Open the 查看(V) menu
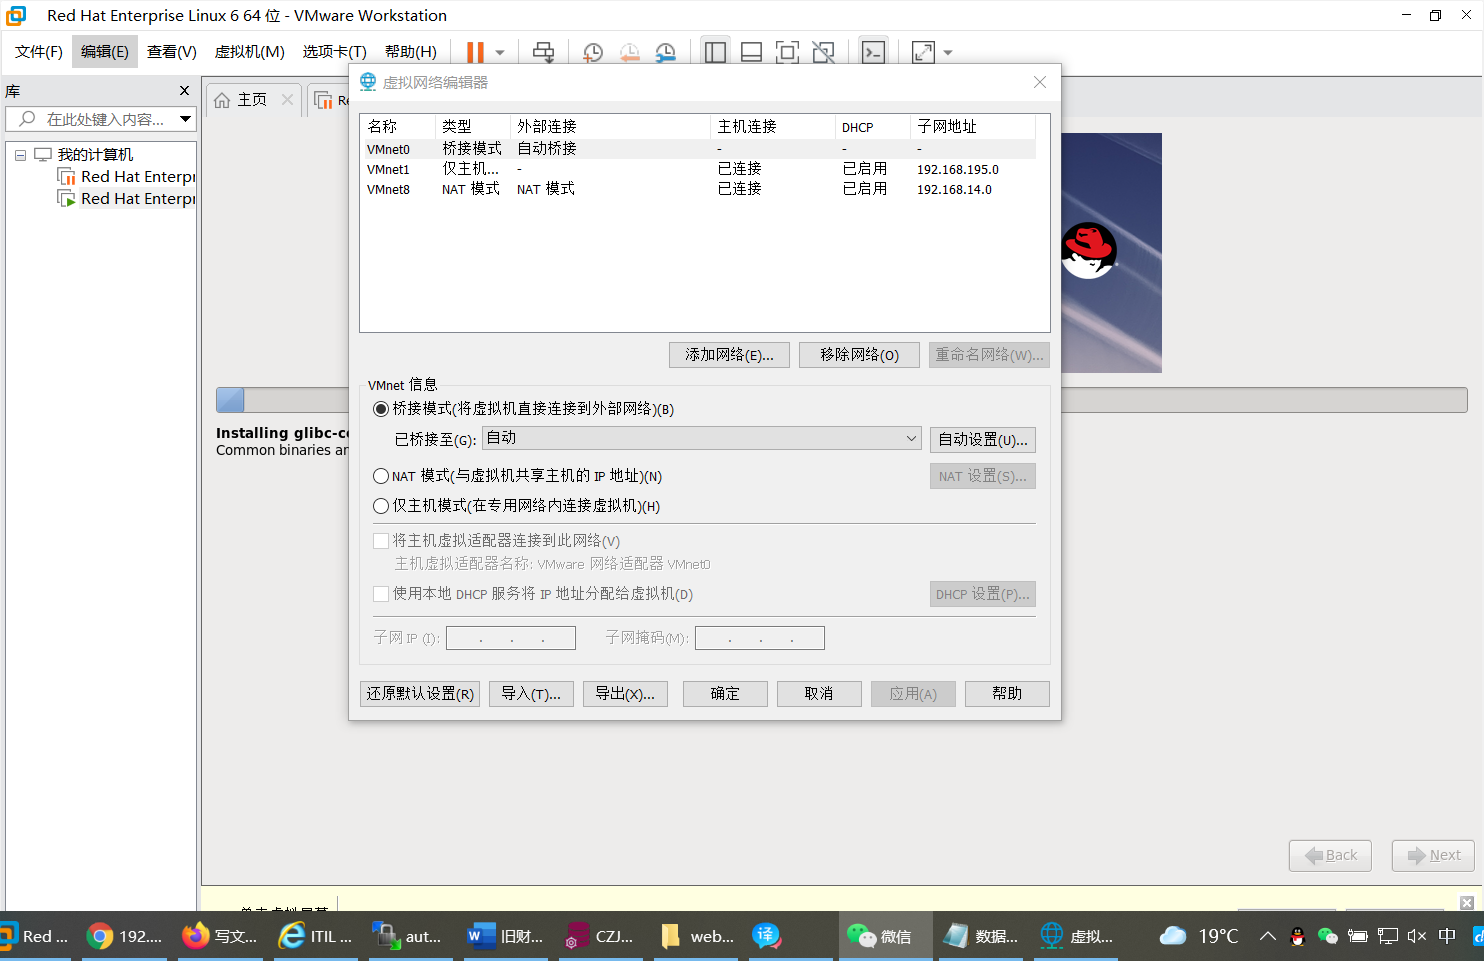Image resolution: width=1484 pixels, height=961 pixels. click(172, 51)
